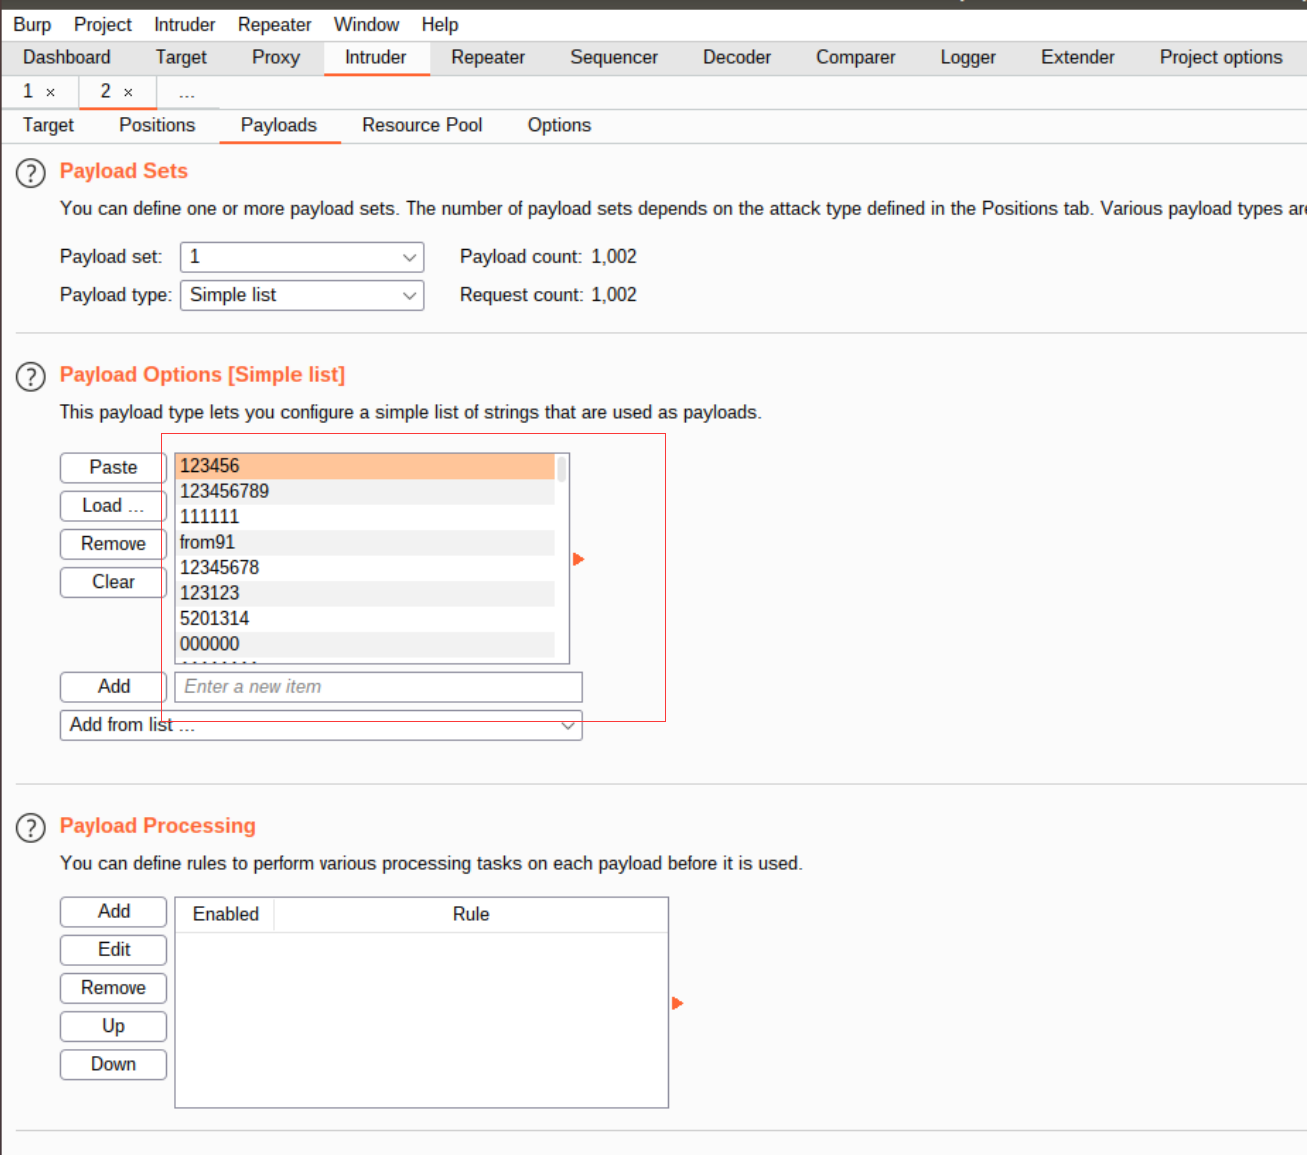Select payload 123456789 in the list
The width and height of the screenshot is (1307, 1155).
(365, 492)
